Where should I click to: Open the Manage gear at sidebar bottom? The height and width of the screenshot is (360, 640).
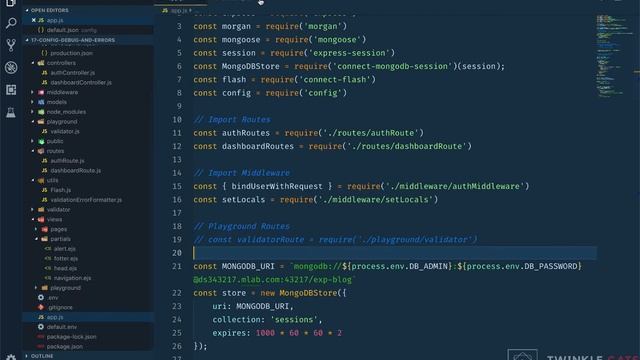pos(11,357)
